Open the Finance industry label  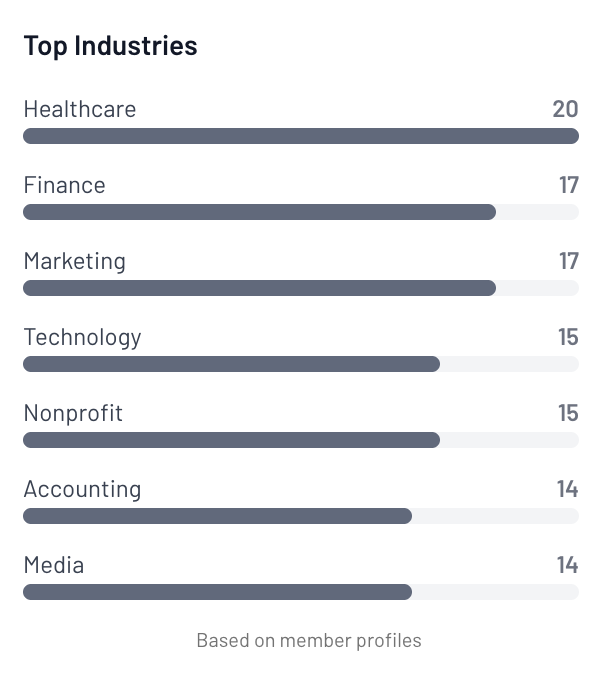[64, 185]
